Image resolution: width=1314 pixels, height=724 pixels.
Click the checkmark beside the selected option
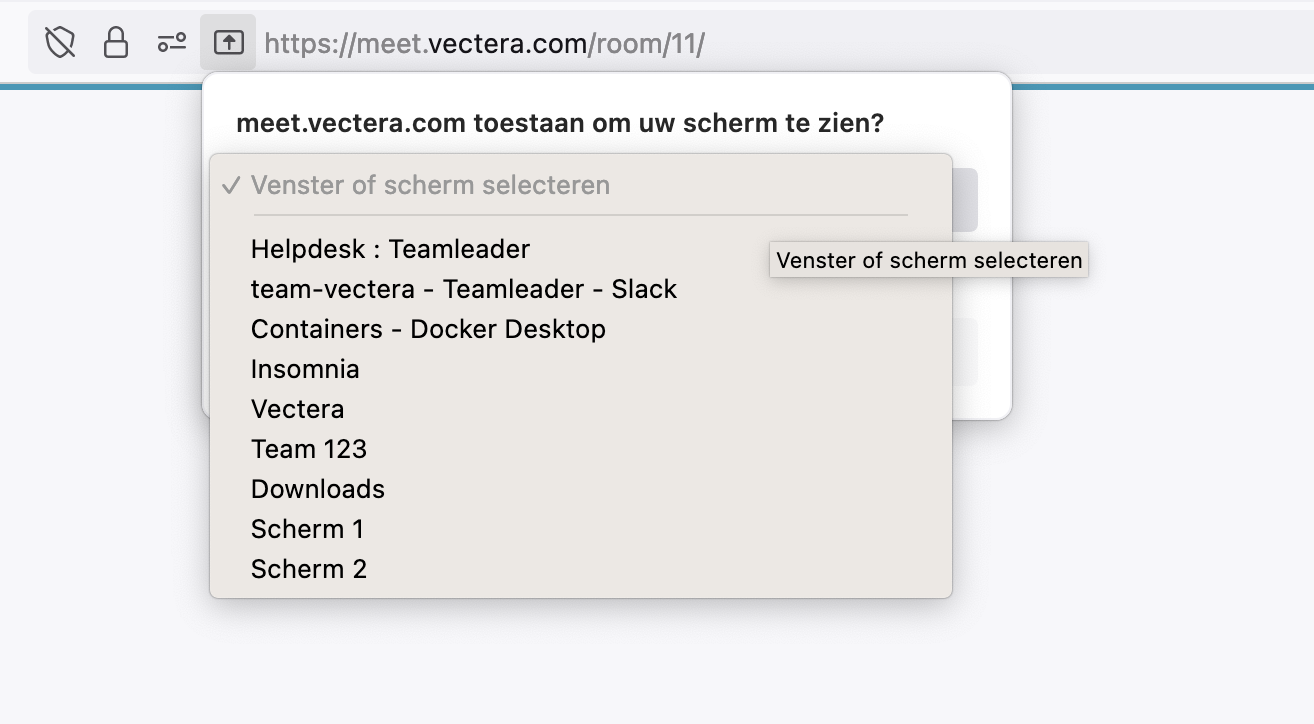click(232, 185)
